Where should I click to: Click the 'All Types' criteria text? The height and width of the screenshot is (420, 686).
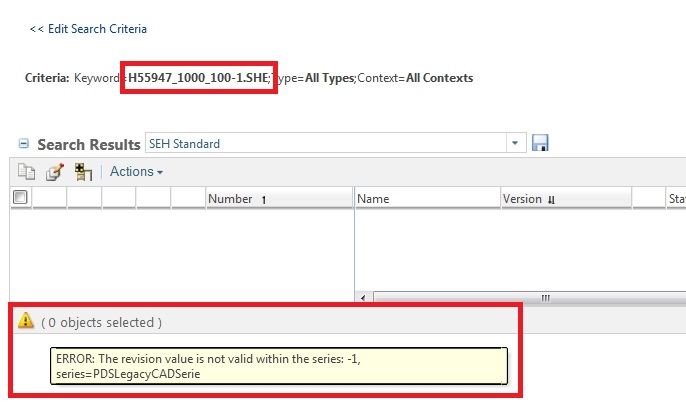tap(329, 78)
